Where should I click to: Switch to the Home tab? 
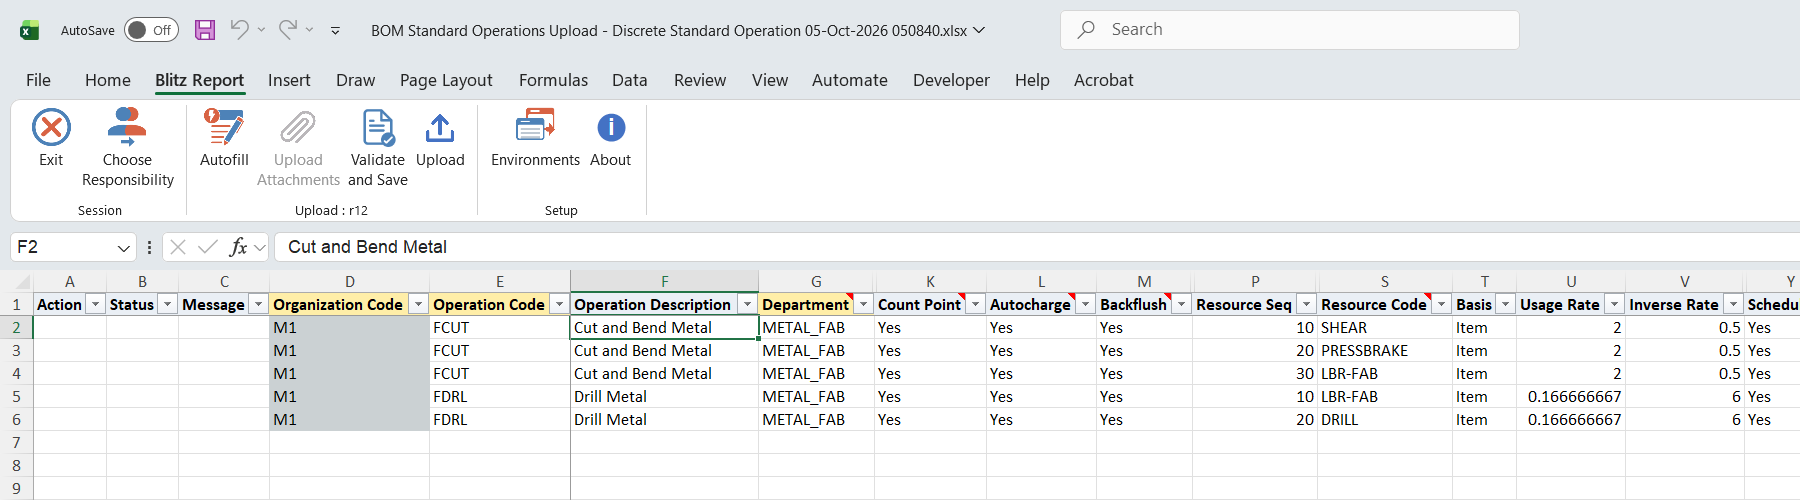pyautogui.click(x=108, y=80)
